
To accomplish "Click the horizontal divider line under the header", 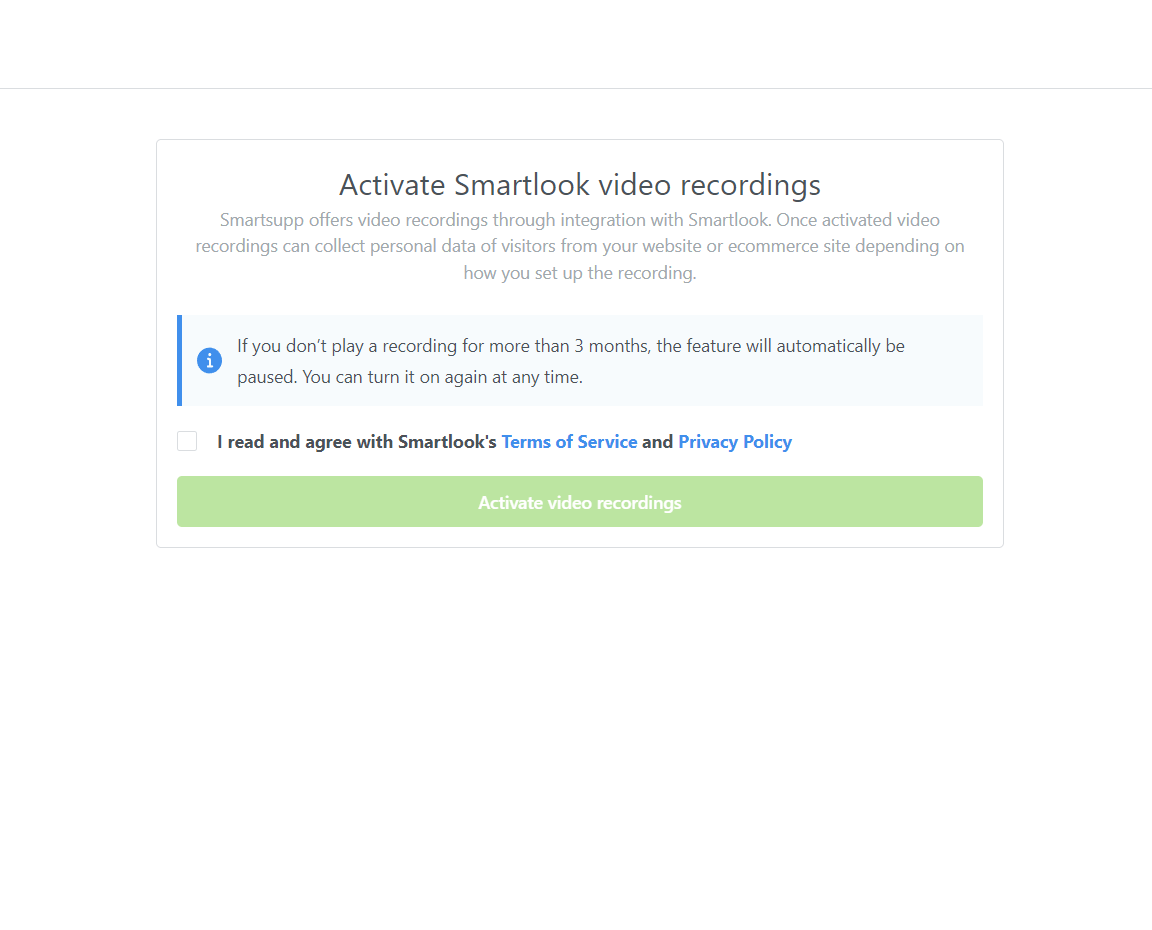I will coord(576,88).
